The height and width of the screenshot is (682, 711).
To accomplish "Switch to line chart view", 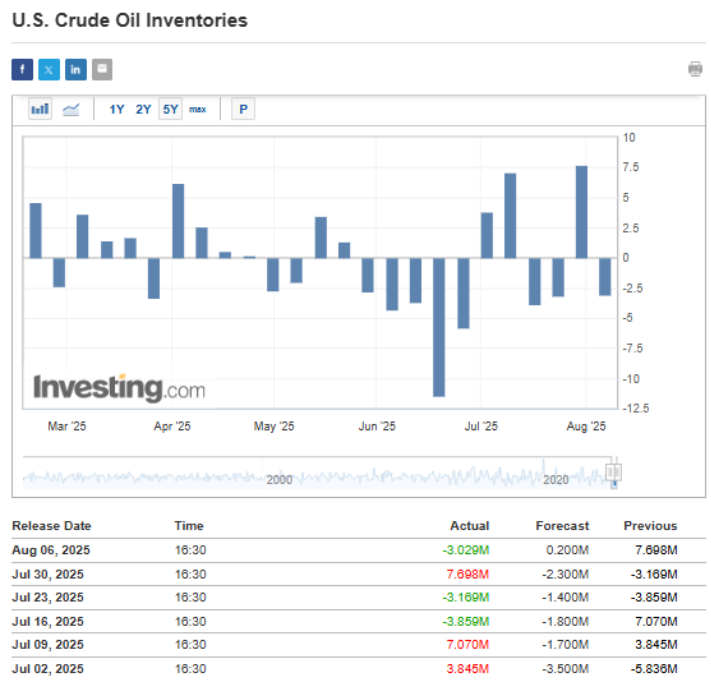I will tap(71, 109).
